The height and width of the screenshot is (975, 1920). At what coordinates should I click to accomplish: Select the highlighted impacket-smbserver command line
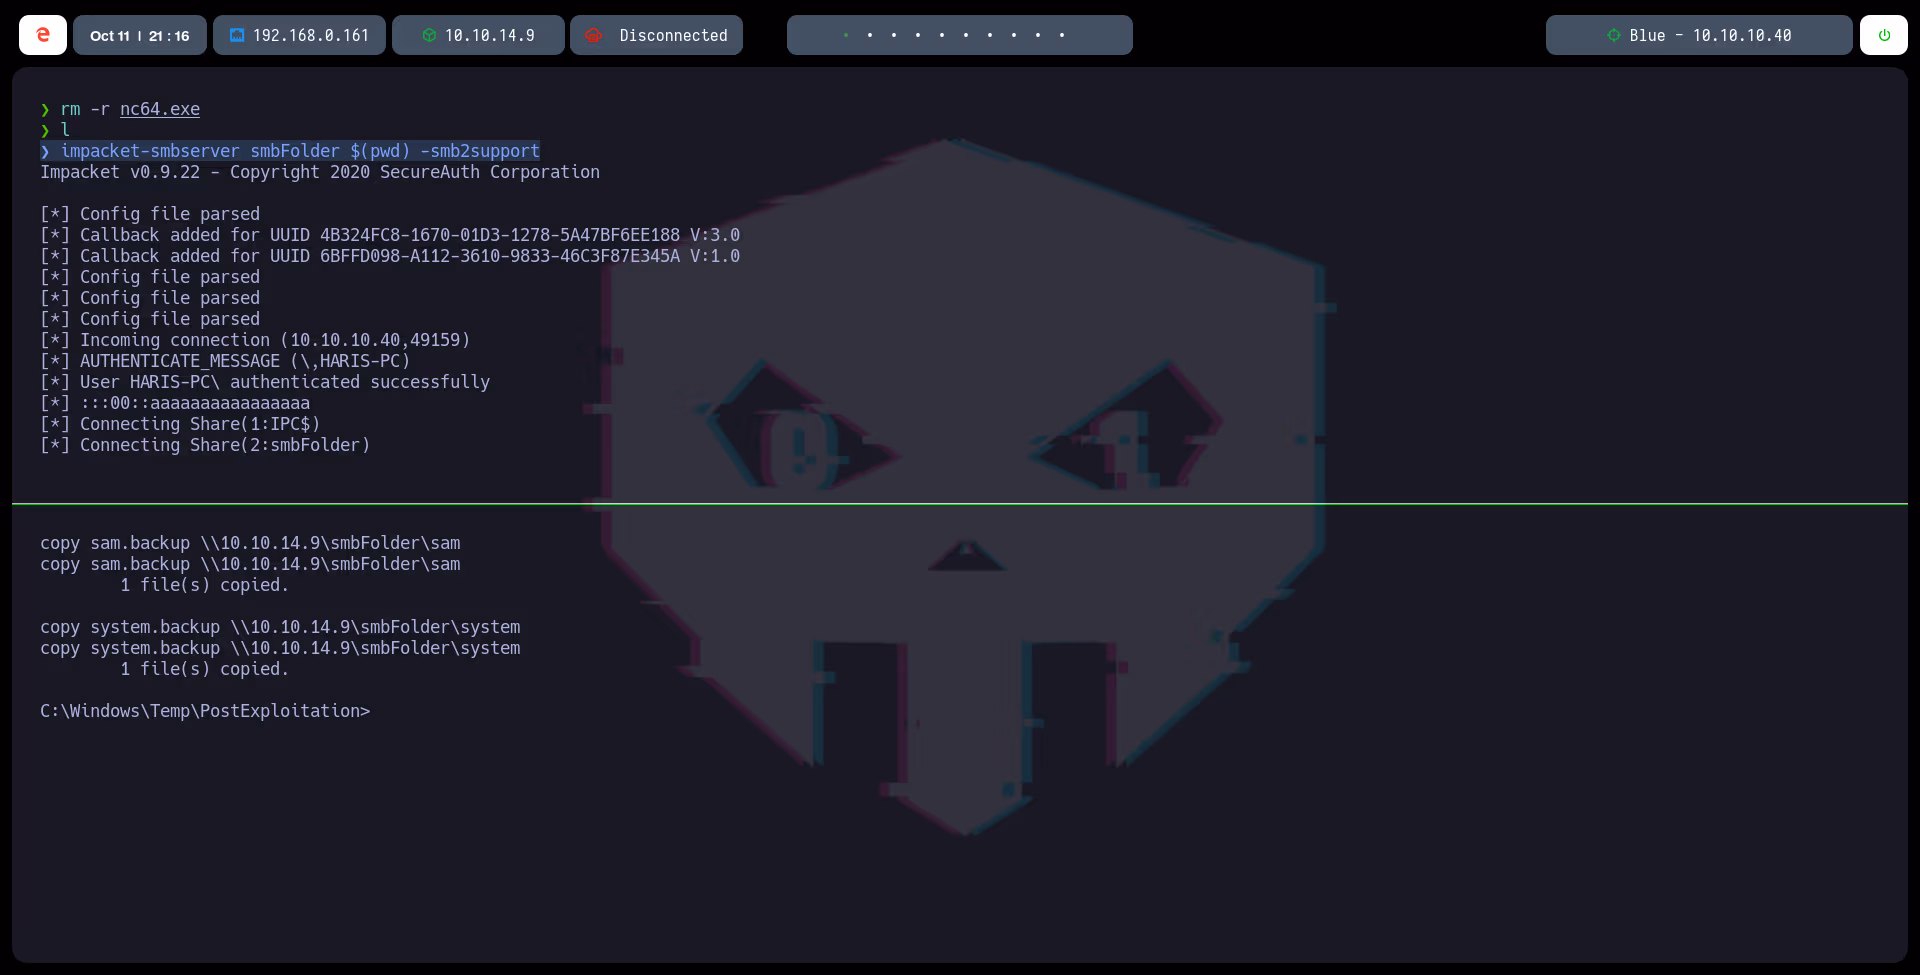point(289,151)
